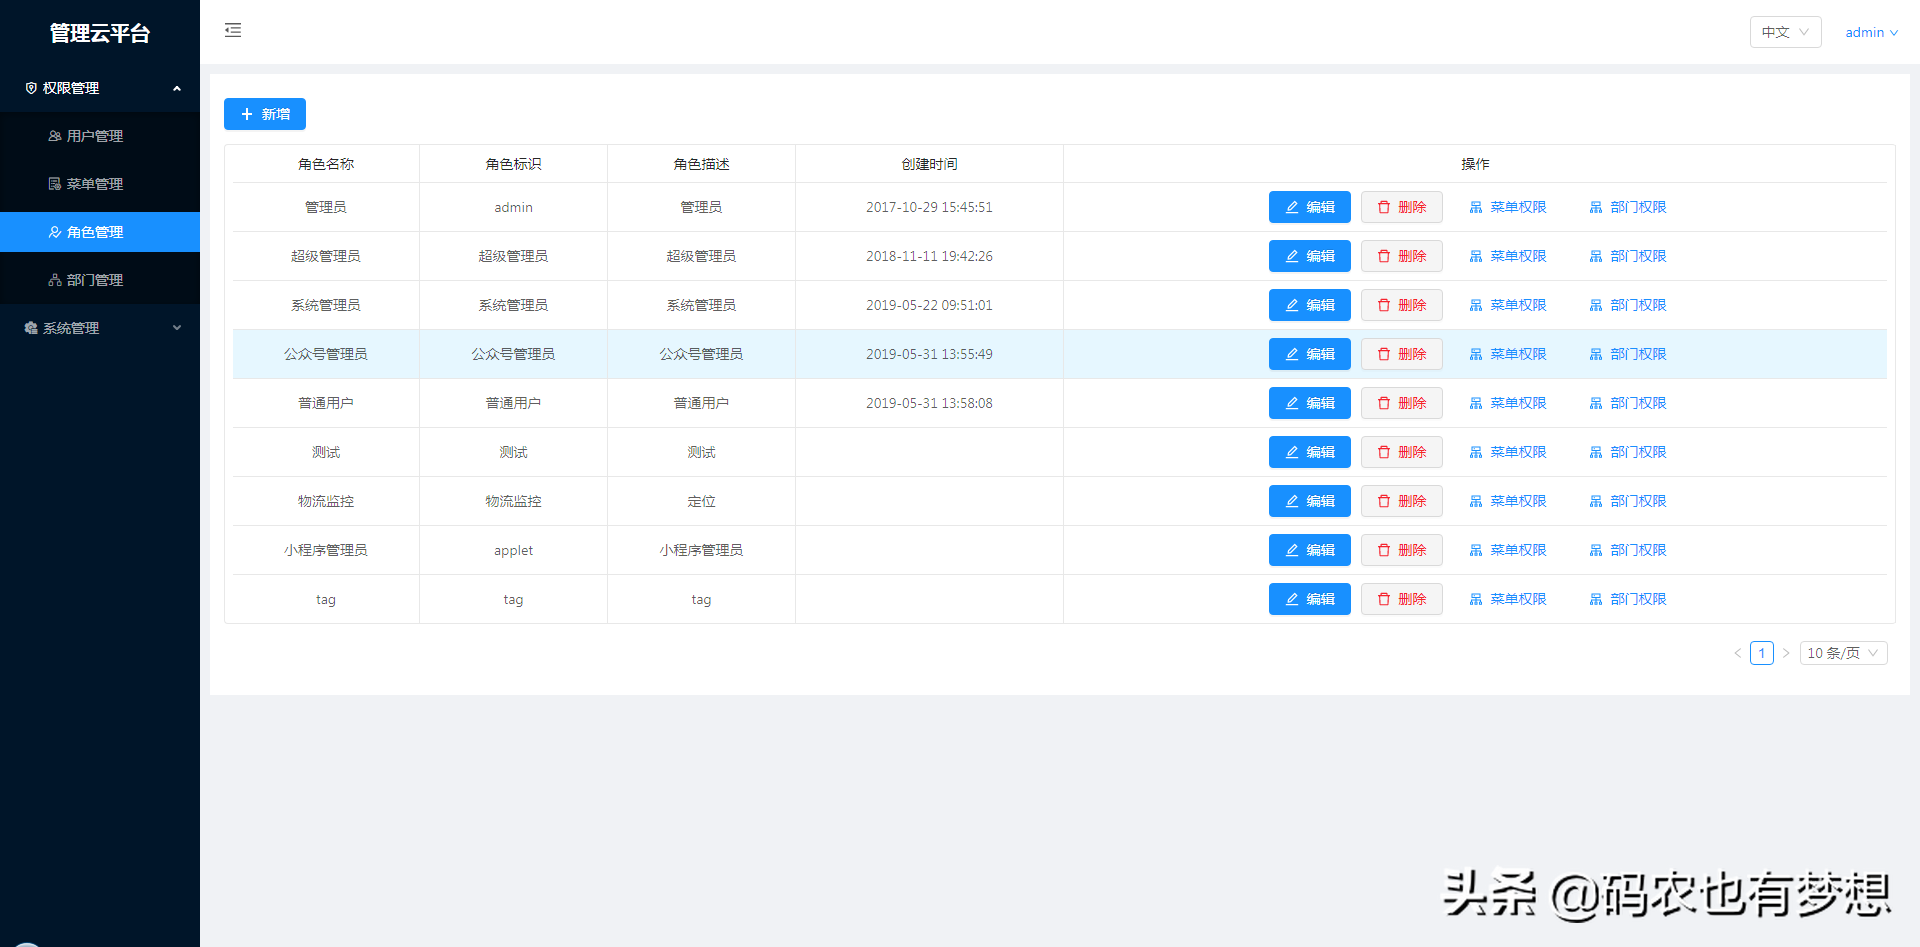Delete the 系统管理员 role
Viewport: 1920px width, 947px height.
(x=1402, y=305)
